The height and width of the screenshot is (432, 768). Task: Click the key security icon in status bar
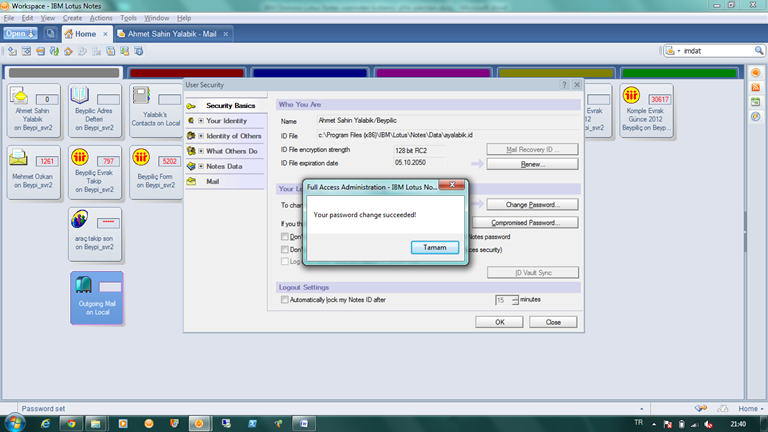[x=700, y=408]
